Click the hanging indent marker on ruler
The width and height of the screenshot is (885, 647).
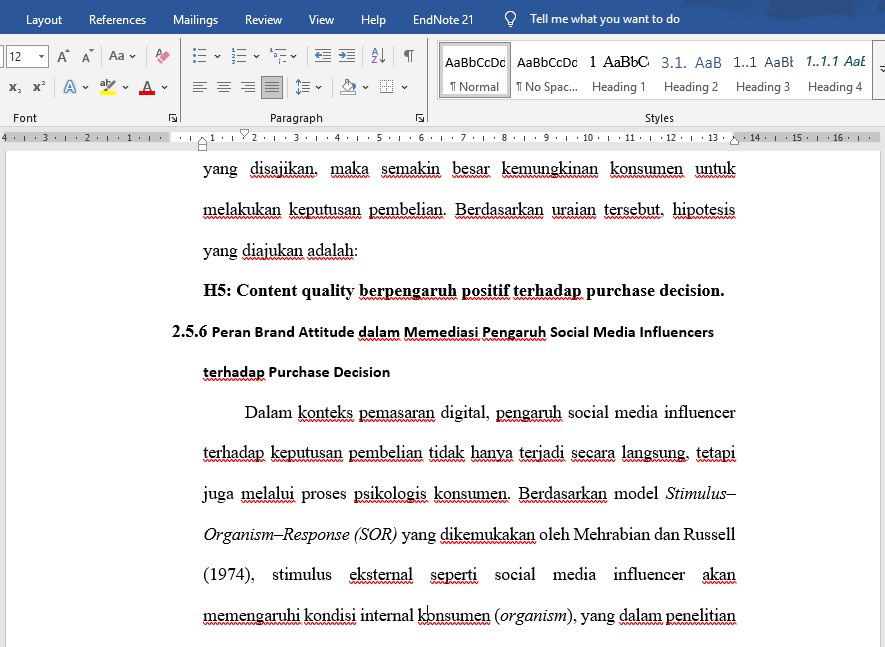click(x=203, y=143)
